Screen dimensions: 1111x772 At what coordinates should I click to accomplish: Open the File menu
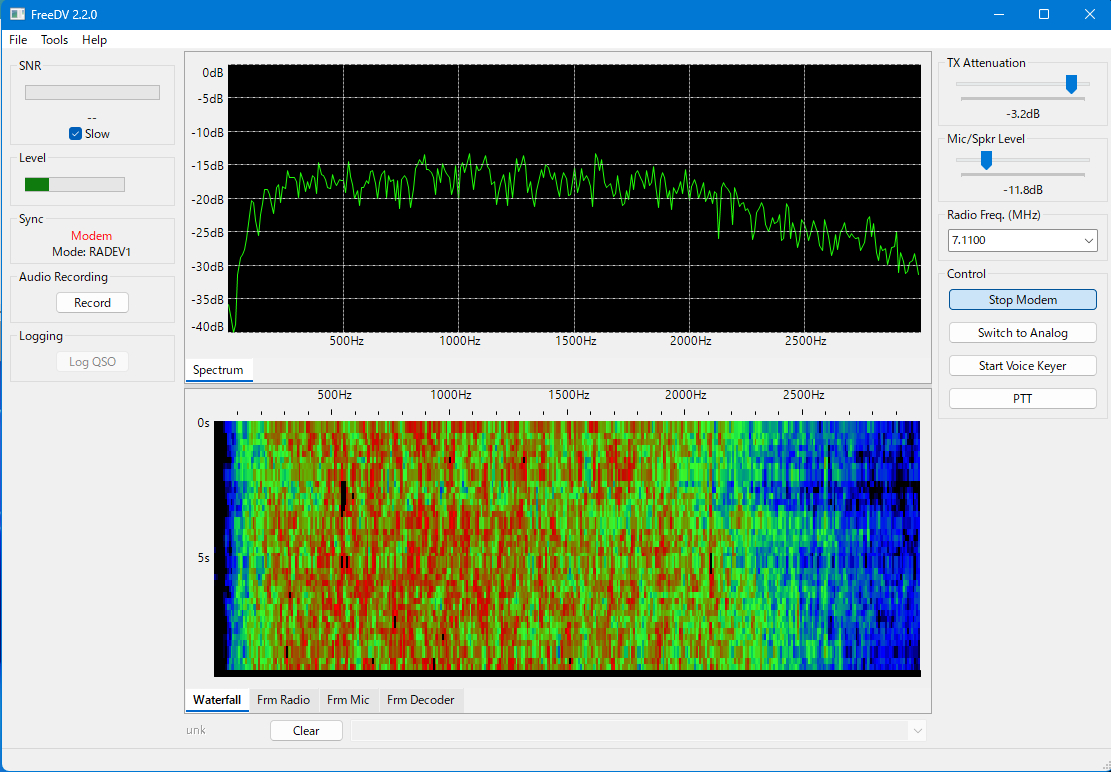pos(18,40)
